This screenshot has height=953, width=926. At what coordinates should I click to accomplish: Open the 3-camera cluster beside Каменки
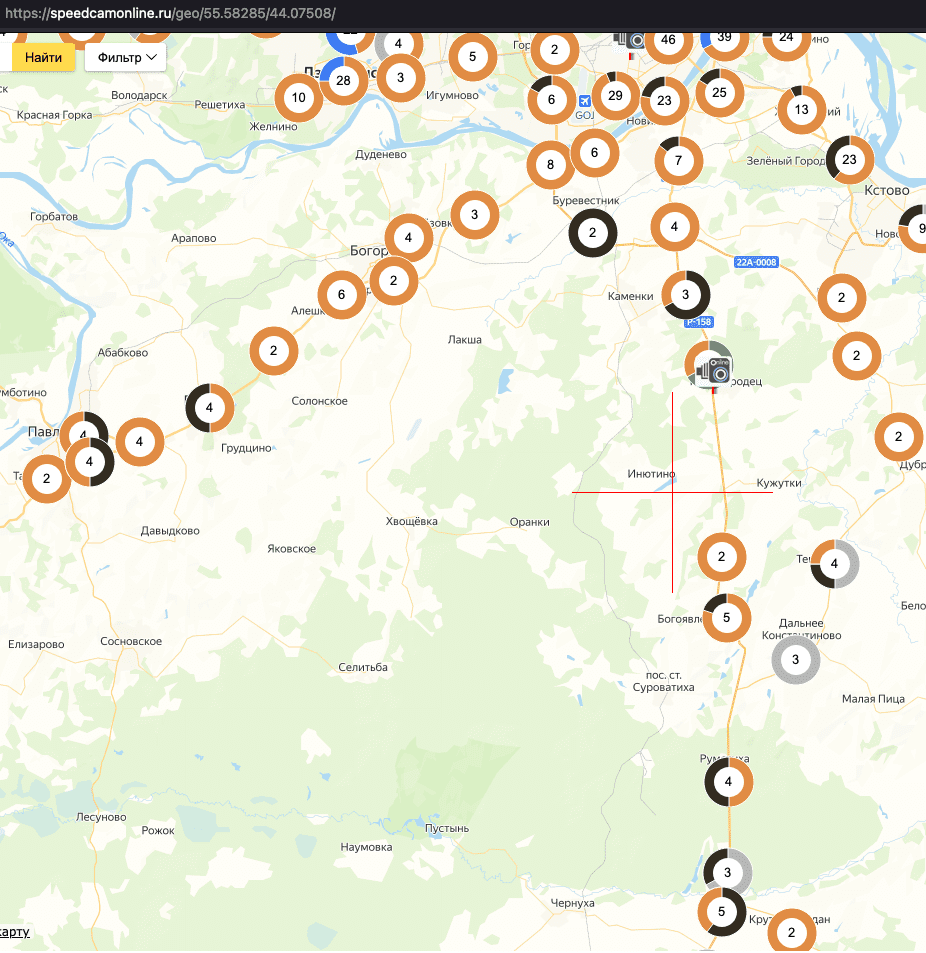[x=685, y=295]
